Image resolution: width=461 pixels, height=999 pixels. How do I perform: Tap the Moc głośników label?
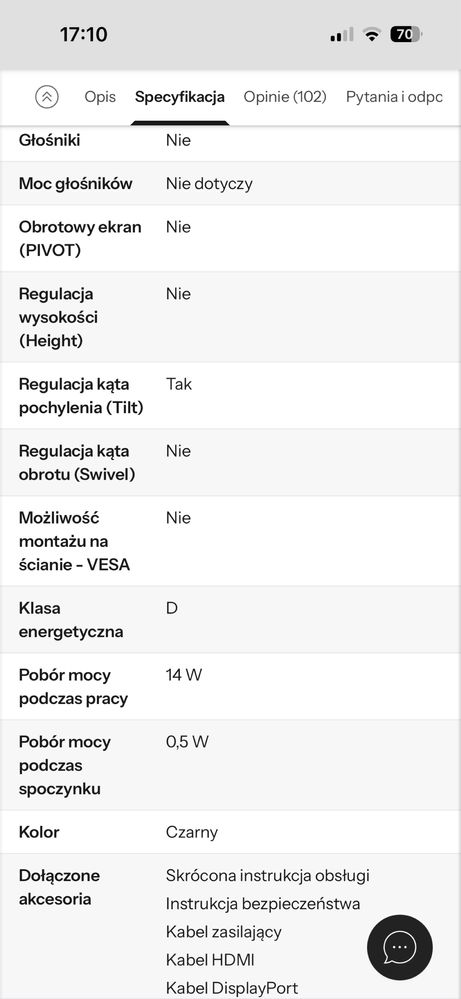click(x=76, y=183)
